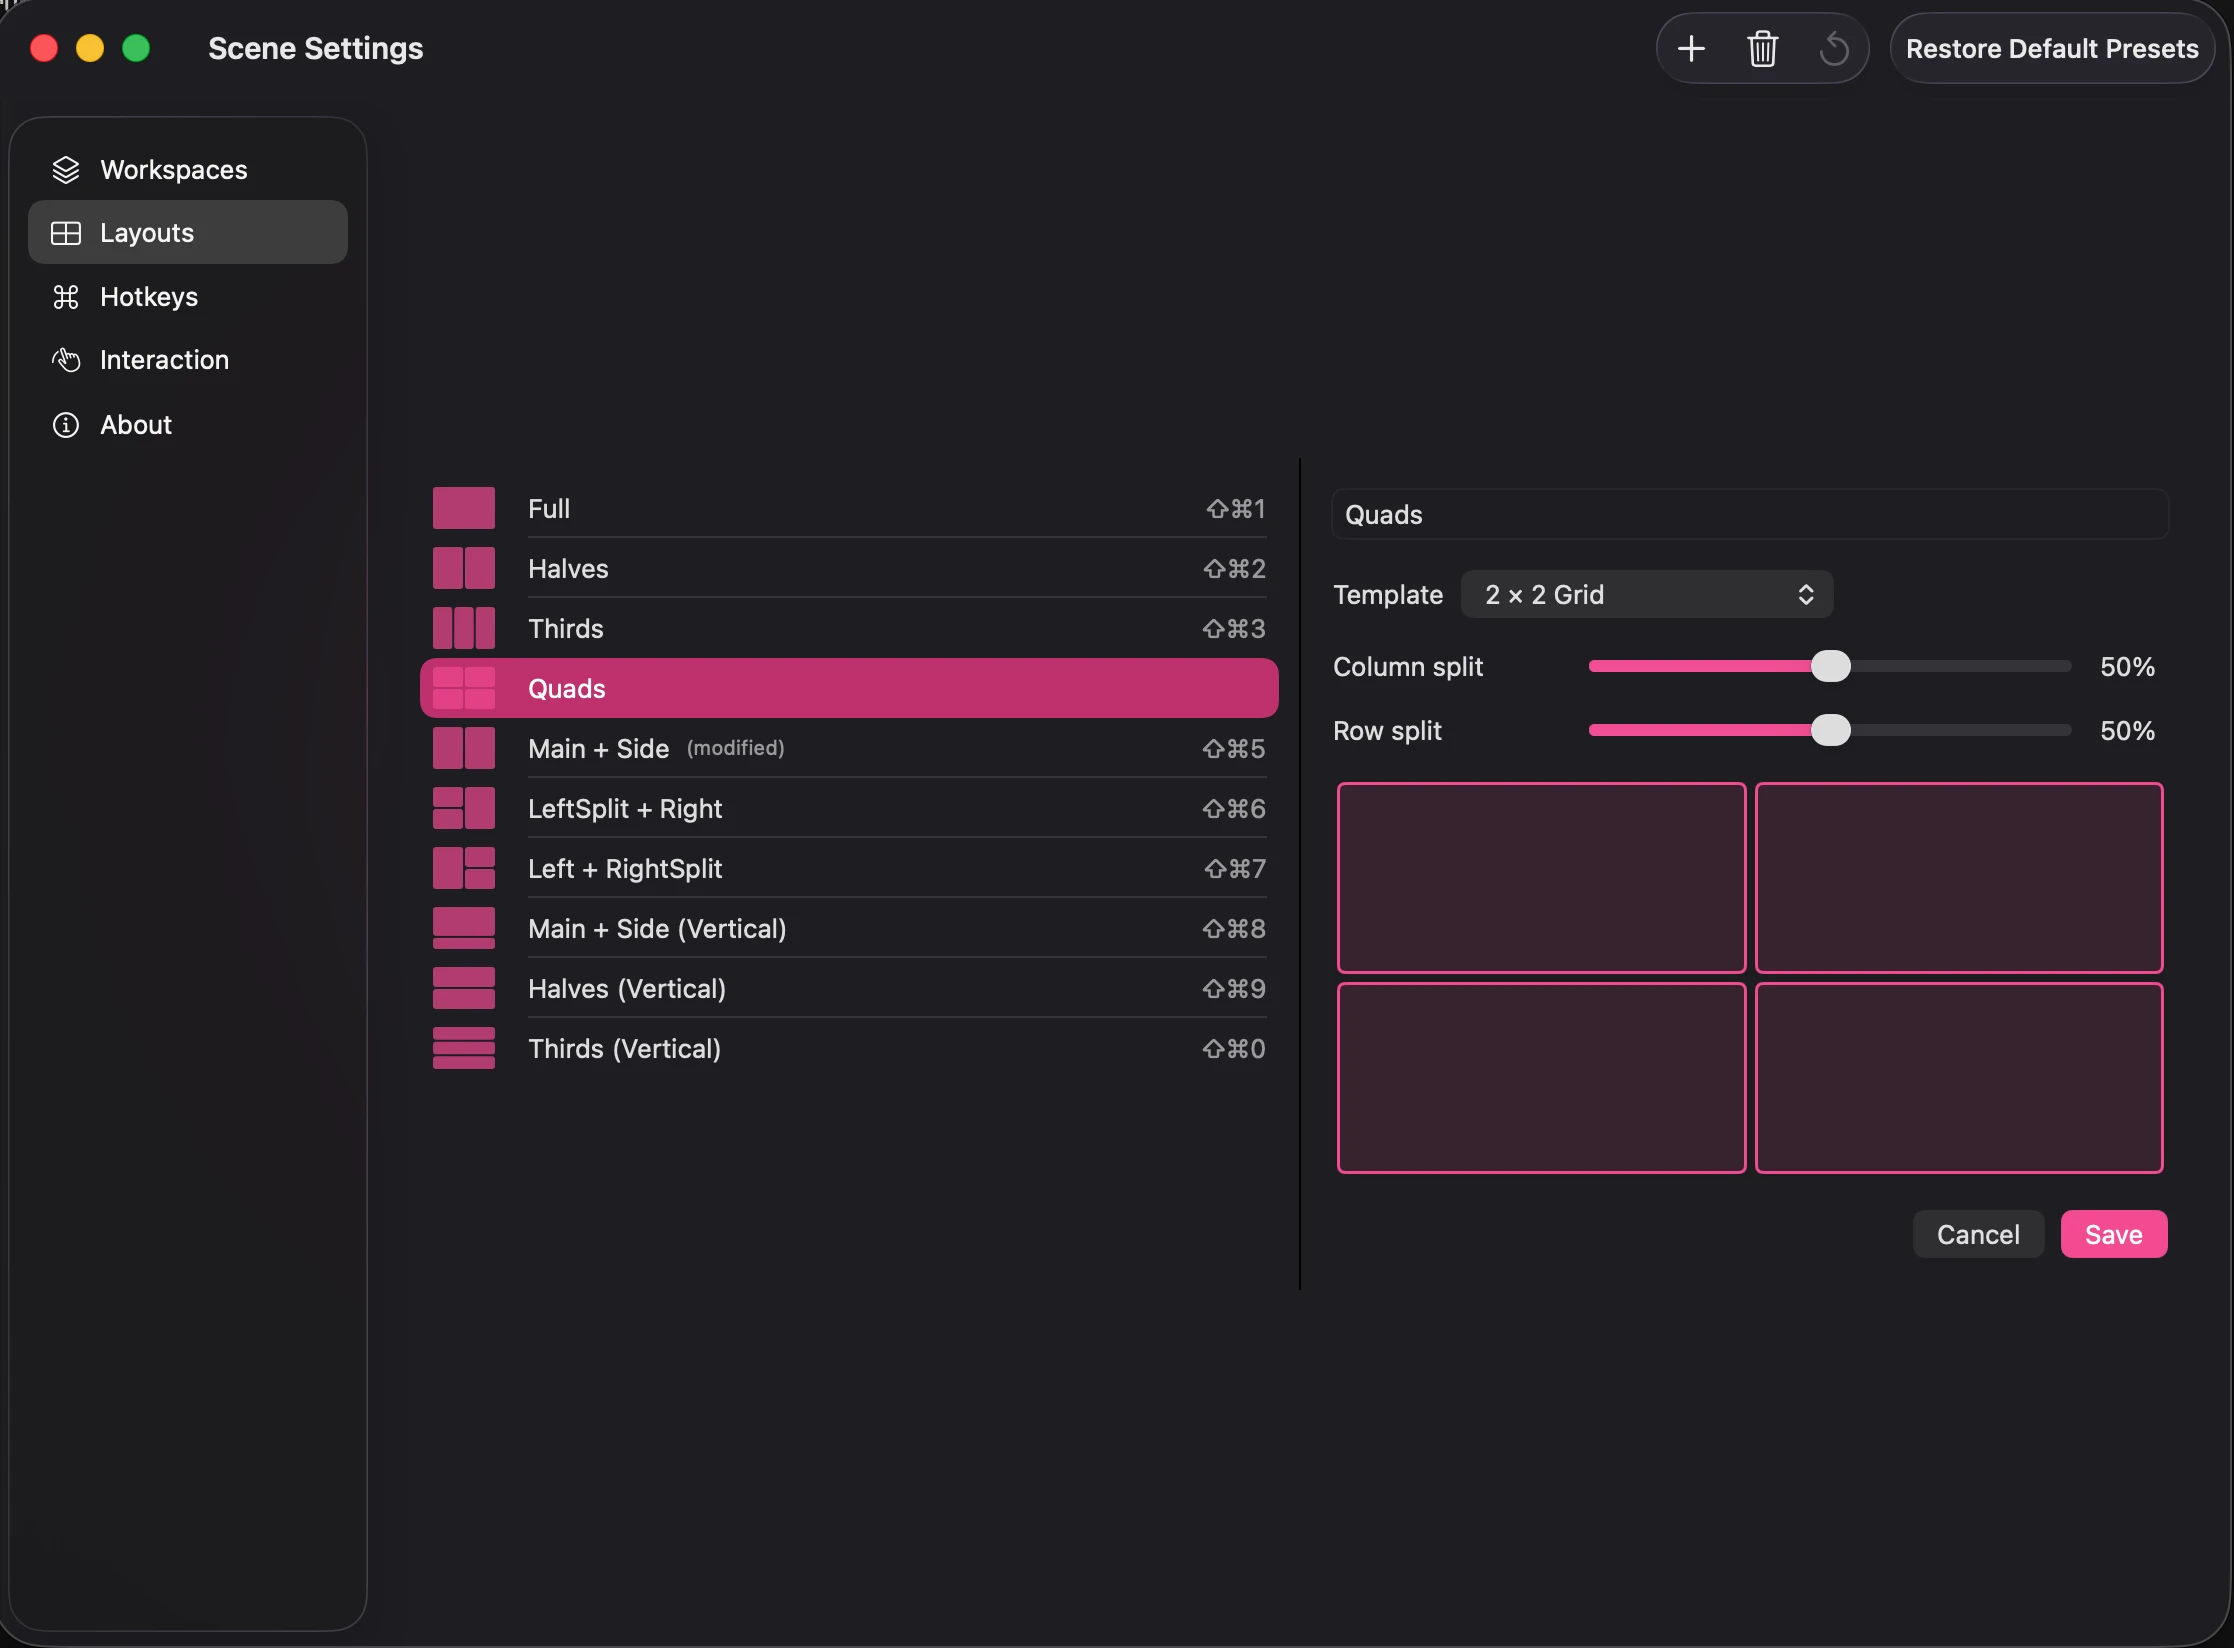Select the Layouts sidebar item
Screen dimensions: 2234x1648
(188, 232)
